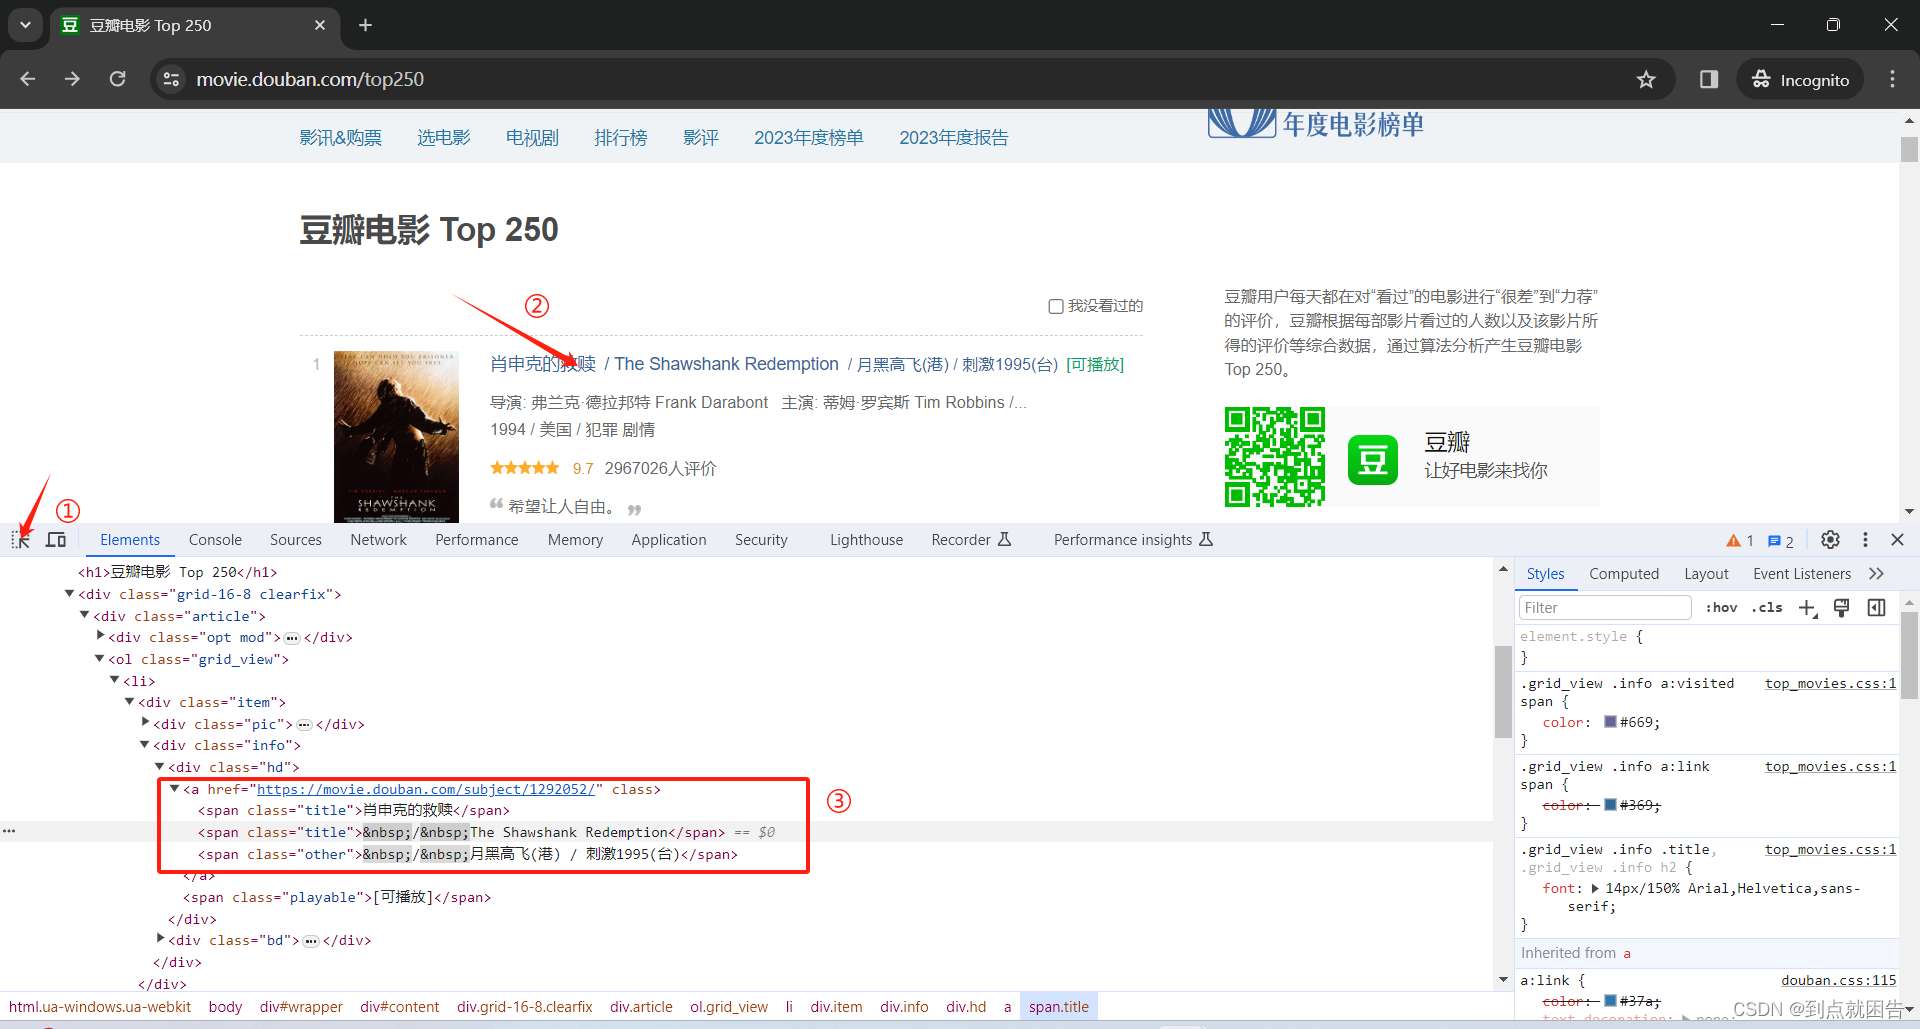This screenshot has width=1920, height=1029.
Task: Expand the div class="bd" node
Action: (161, 938)
